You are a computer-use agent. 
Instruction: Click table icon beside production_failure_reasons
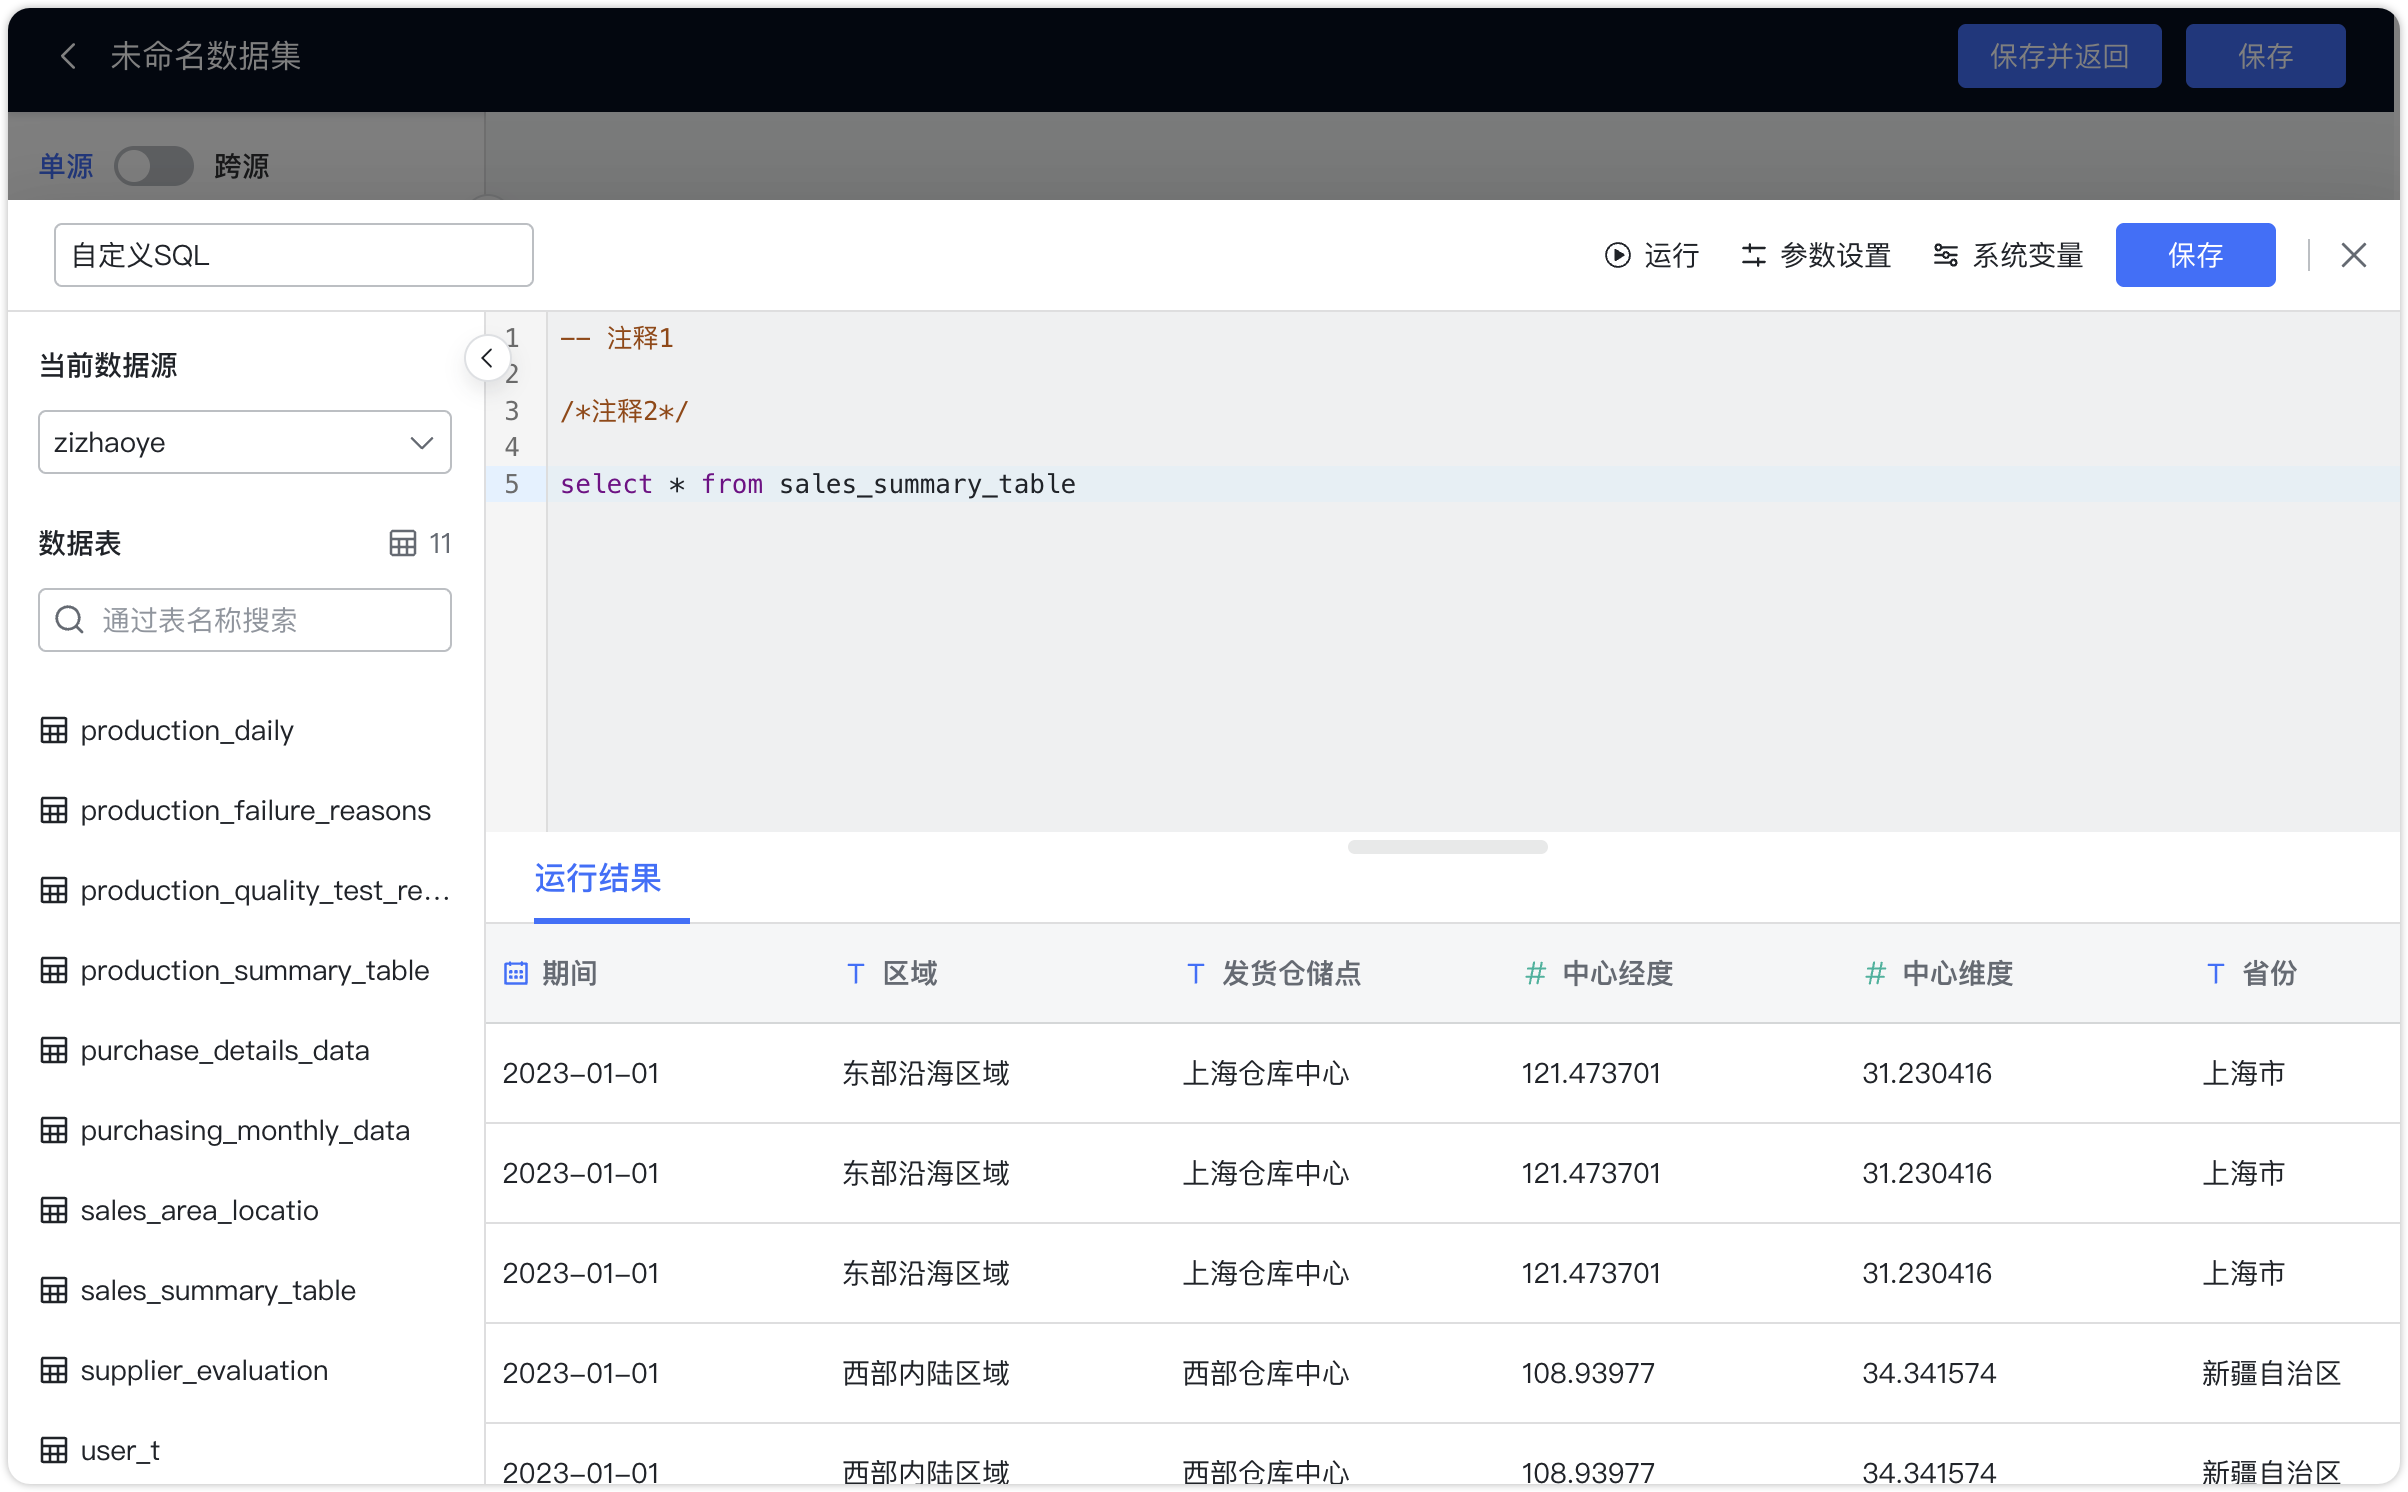tap(54, 810)
